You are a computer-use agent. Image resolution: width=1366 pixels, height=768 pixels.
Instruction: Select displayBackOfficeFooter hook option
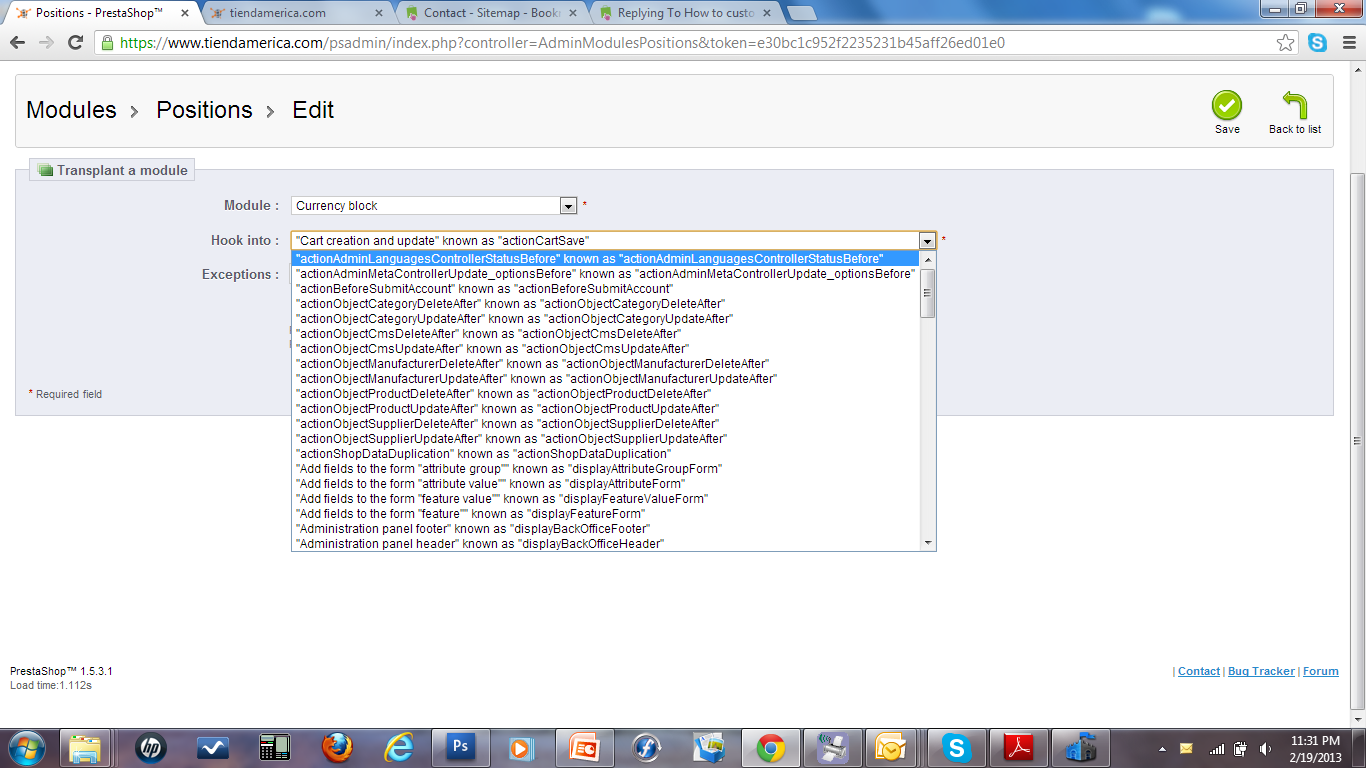605,529
